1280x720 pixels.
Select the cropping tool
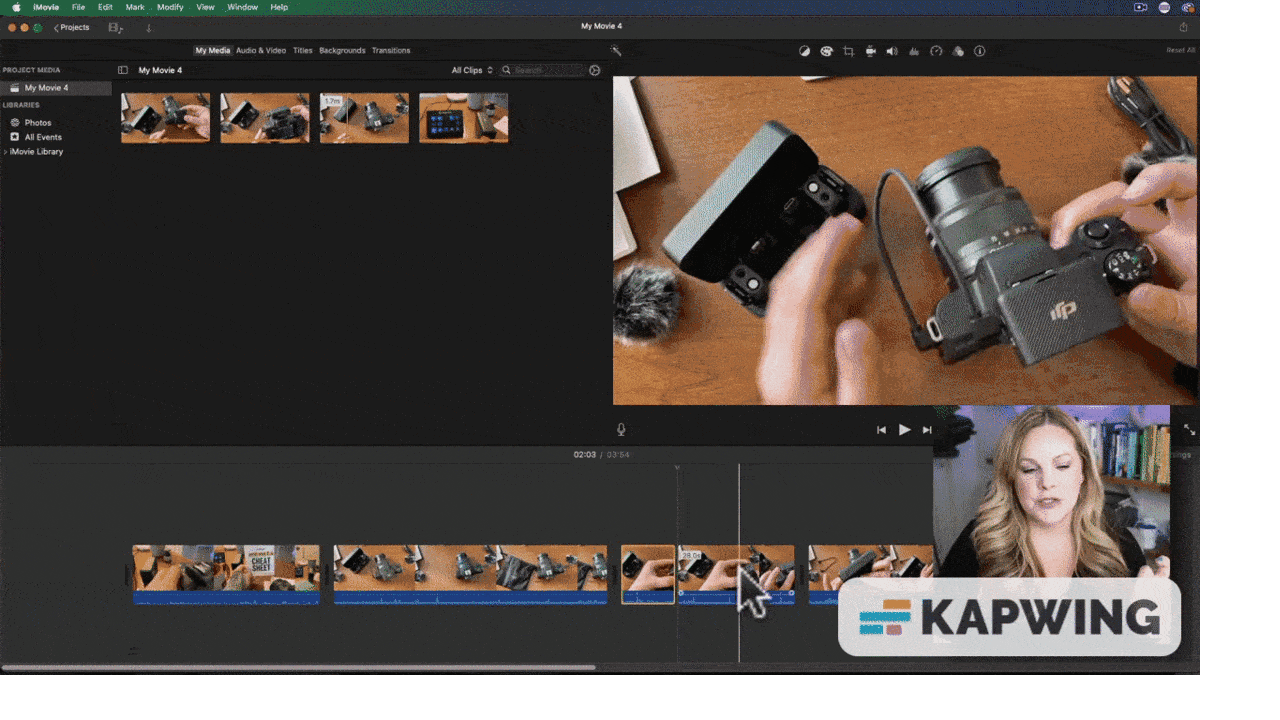[x=848, y=51]
